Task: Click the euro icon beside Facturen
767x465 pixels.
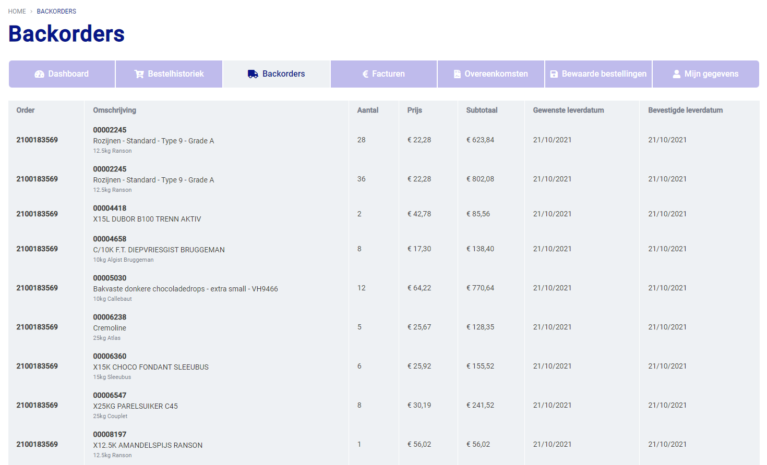Action: 364,74
